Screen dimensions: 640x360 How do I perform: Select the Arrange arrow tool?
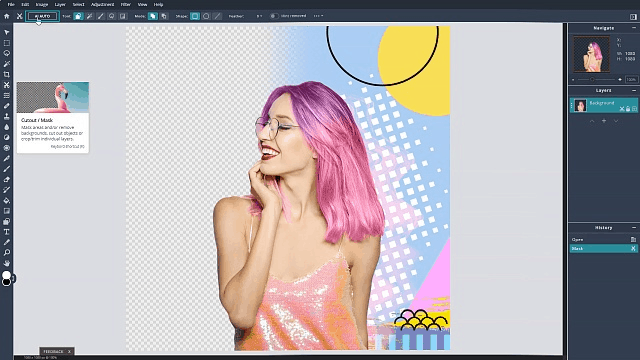(x=7, y=32)
